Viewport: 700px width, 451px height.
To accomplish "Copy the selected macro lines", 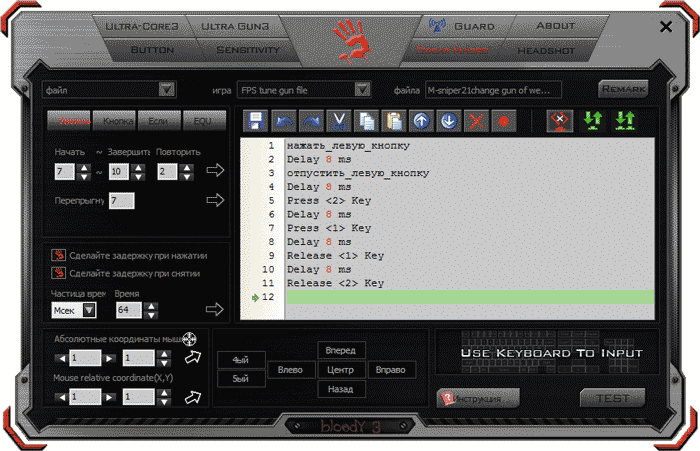I will [x=367, y=121].
